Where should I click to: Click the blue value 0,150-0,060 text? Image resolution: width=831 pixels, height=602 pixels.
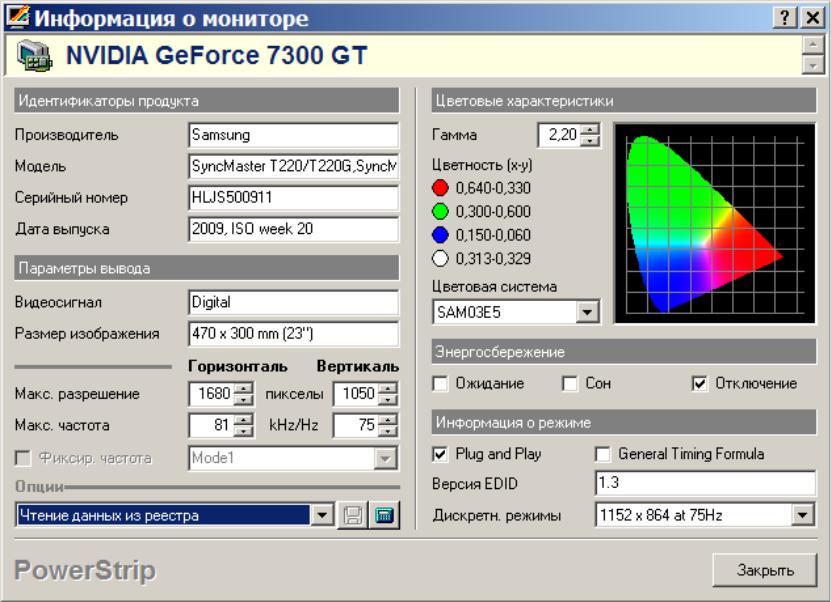tap(493, 235)
